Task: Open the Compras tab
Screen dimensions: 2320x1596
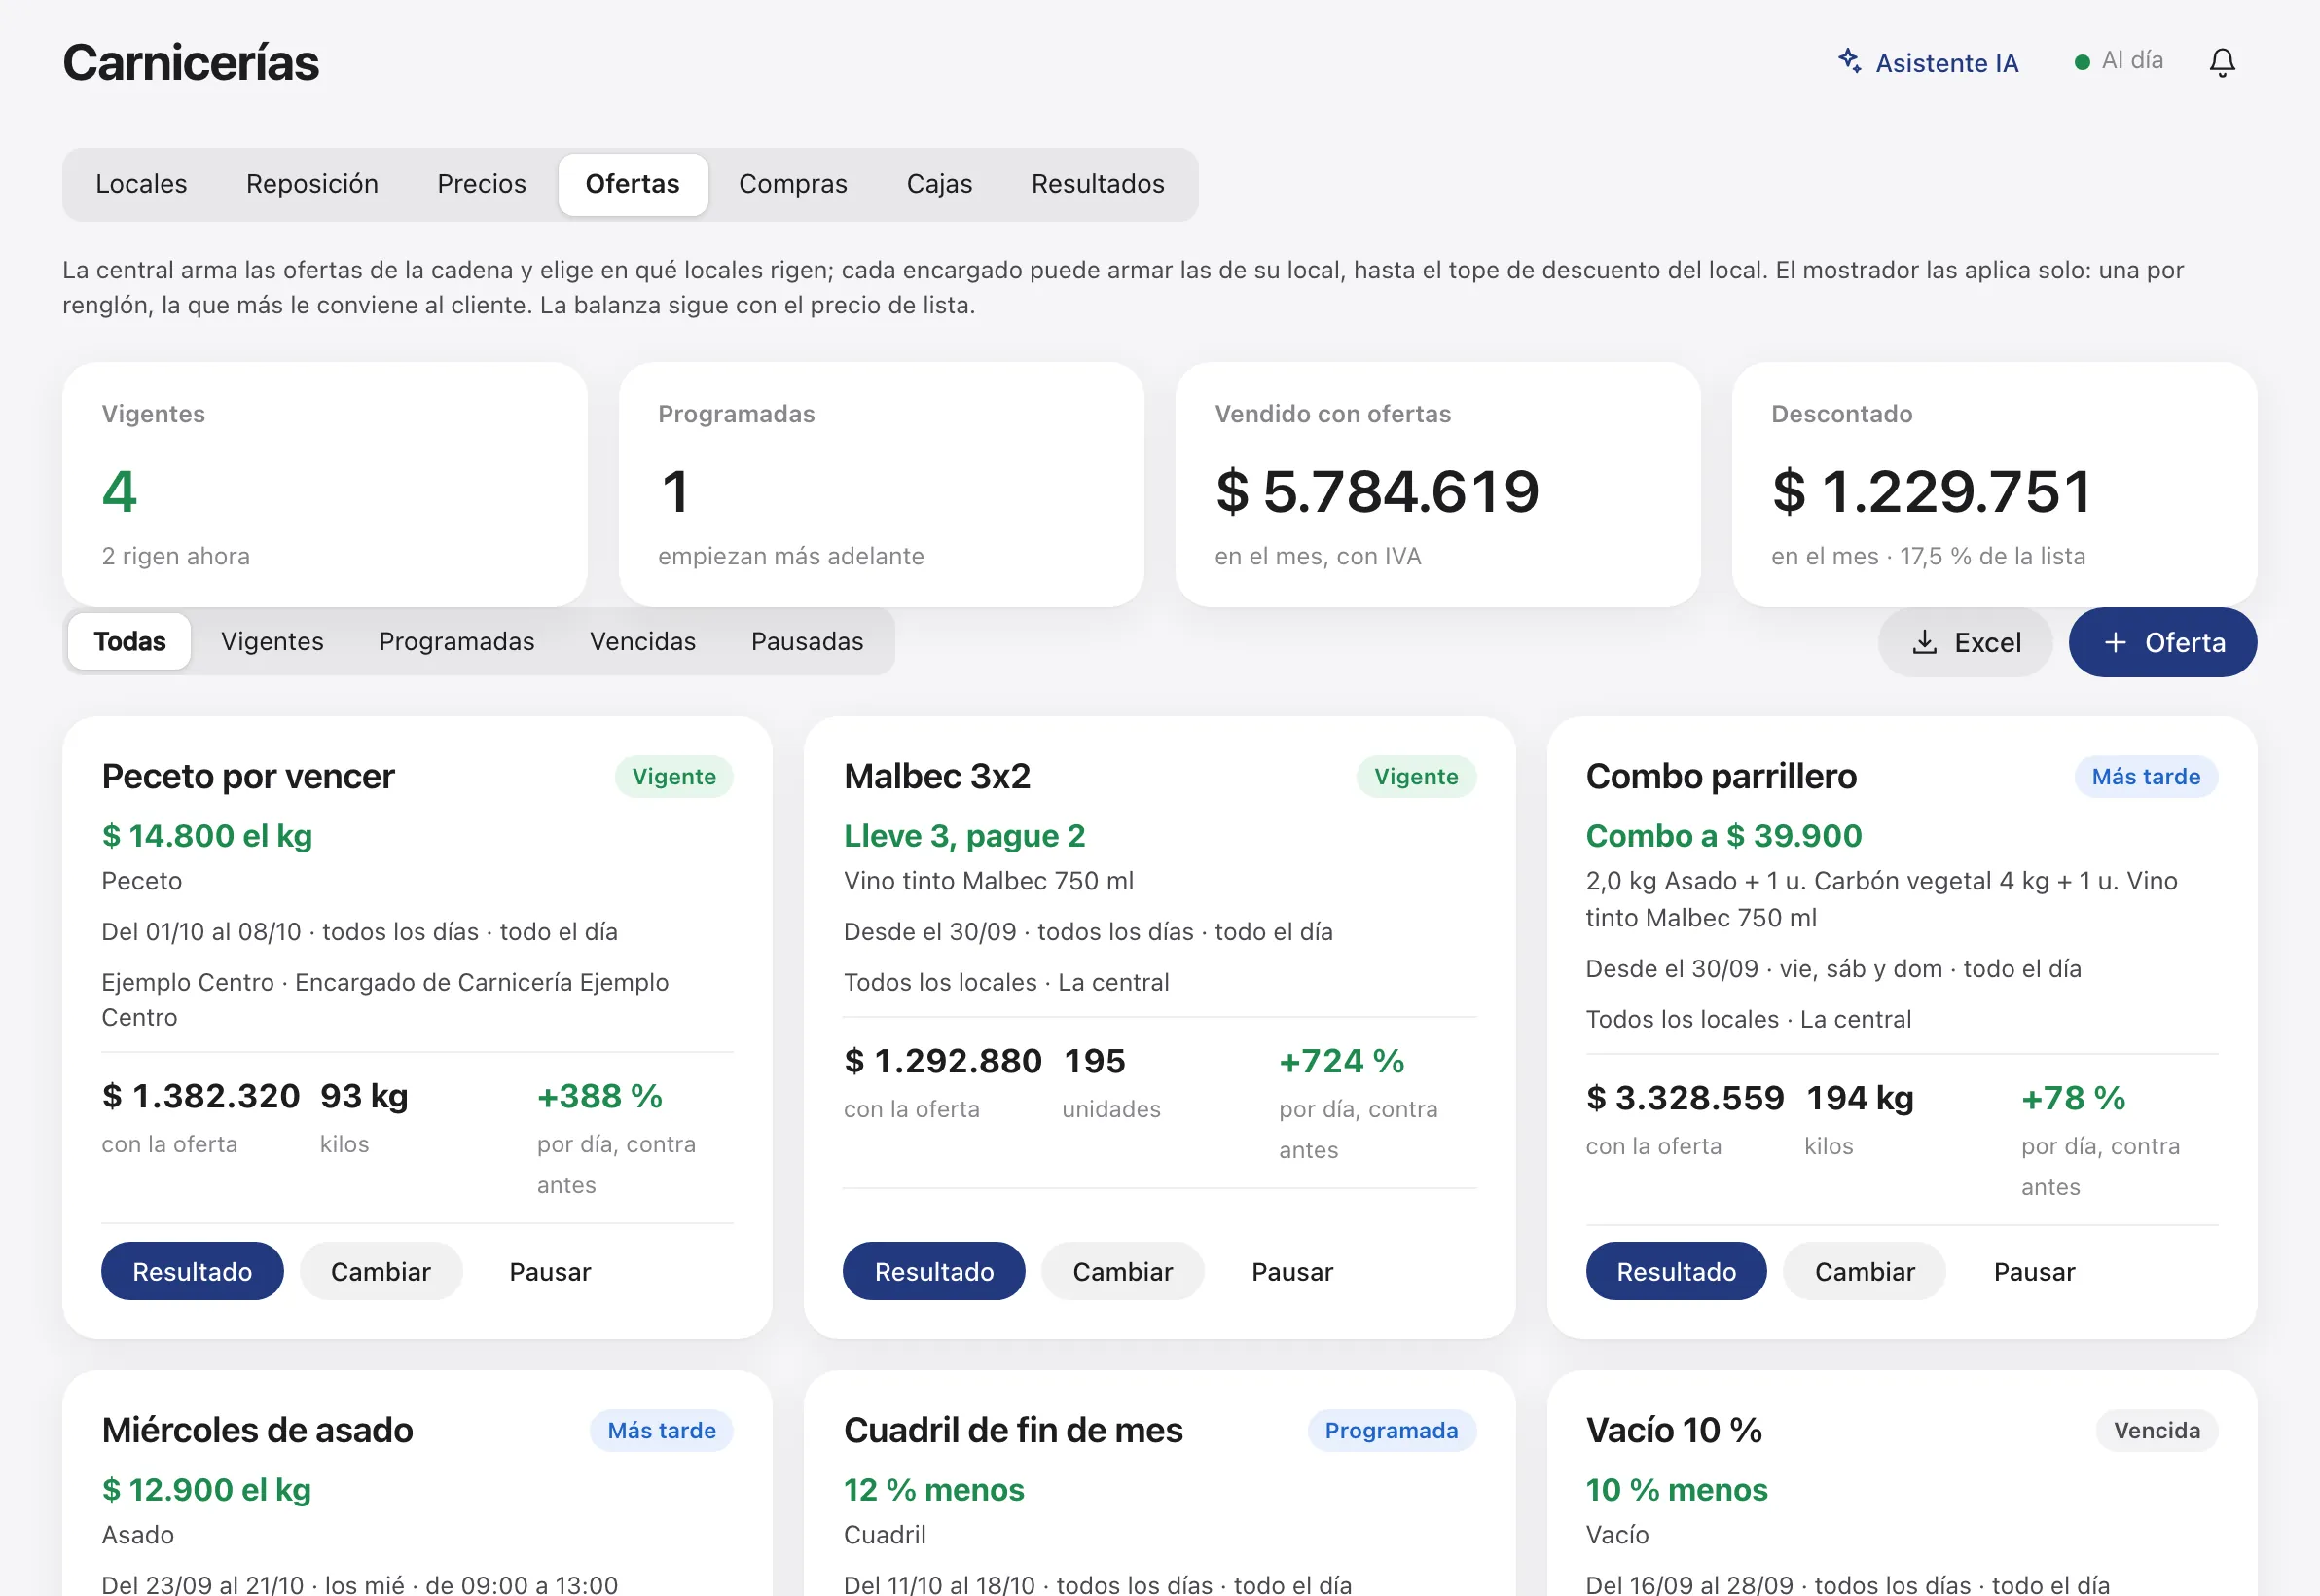Action: point(792,184)
